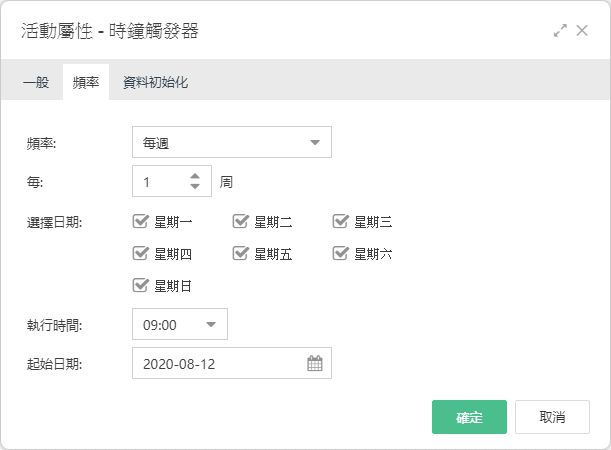611x450 pixels.
Task: Uncheck the 星期日 checkbox
Action: coord(140,286)
